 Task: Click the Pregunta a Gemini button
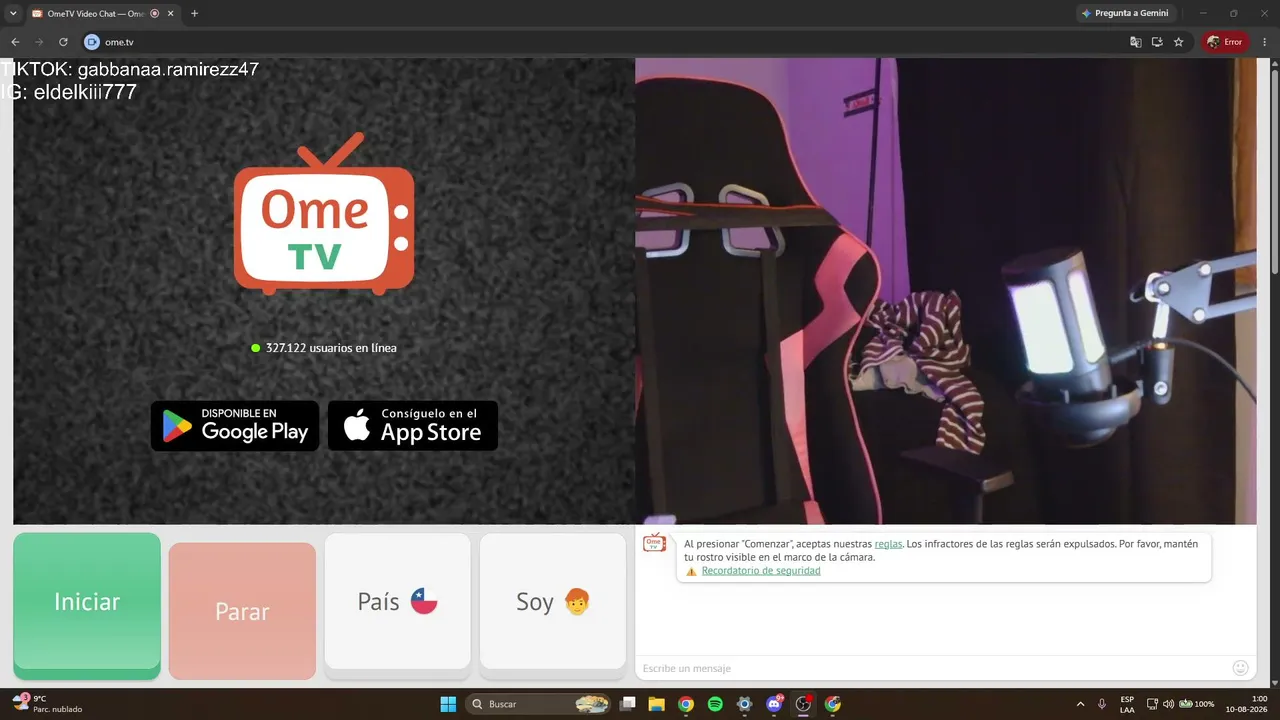click(1125, 13)
